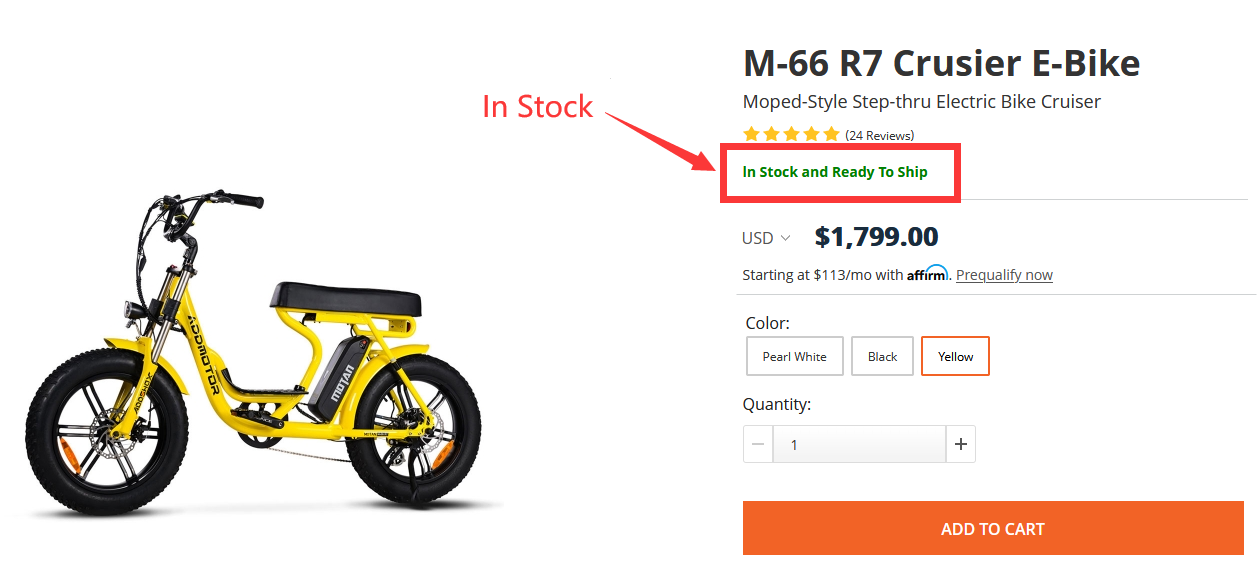Click the $1,799.00 price
This screenshot has height=561, width=1258.
tap(876, 237)
